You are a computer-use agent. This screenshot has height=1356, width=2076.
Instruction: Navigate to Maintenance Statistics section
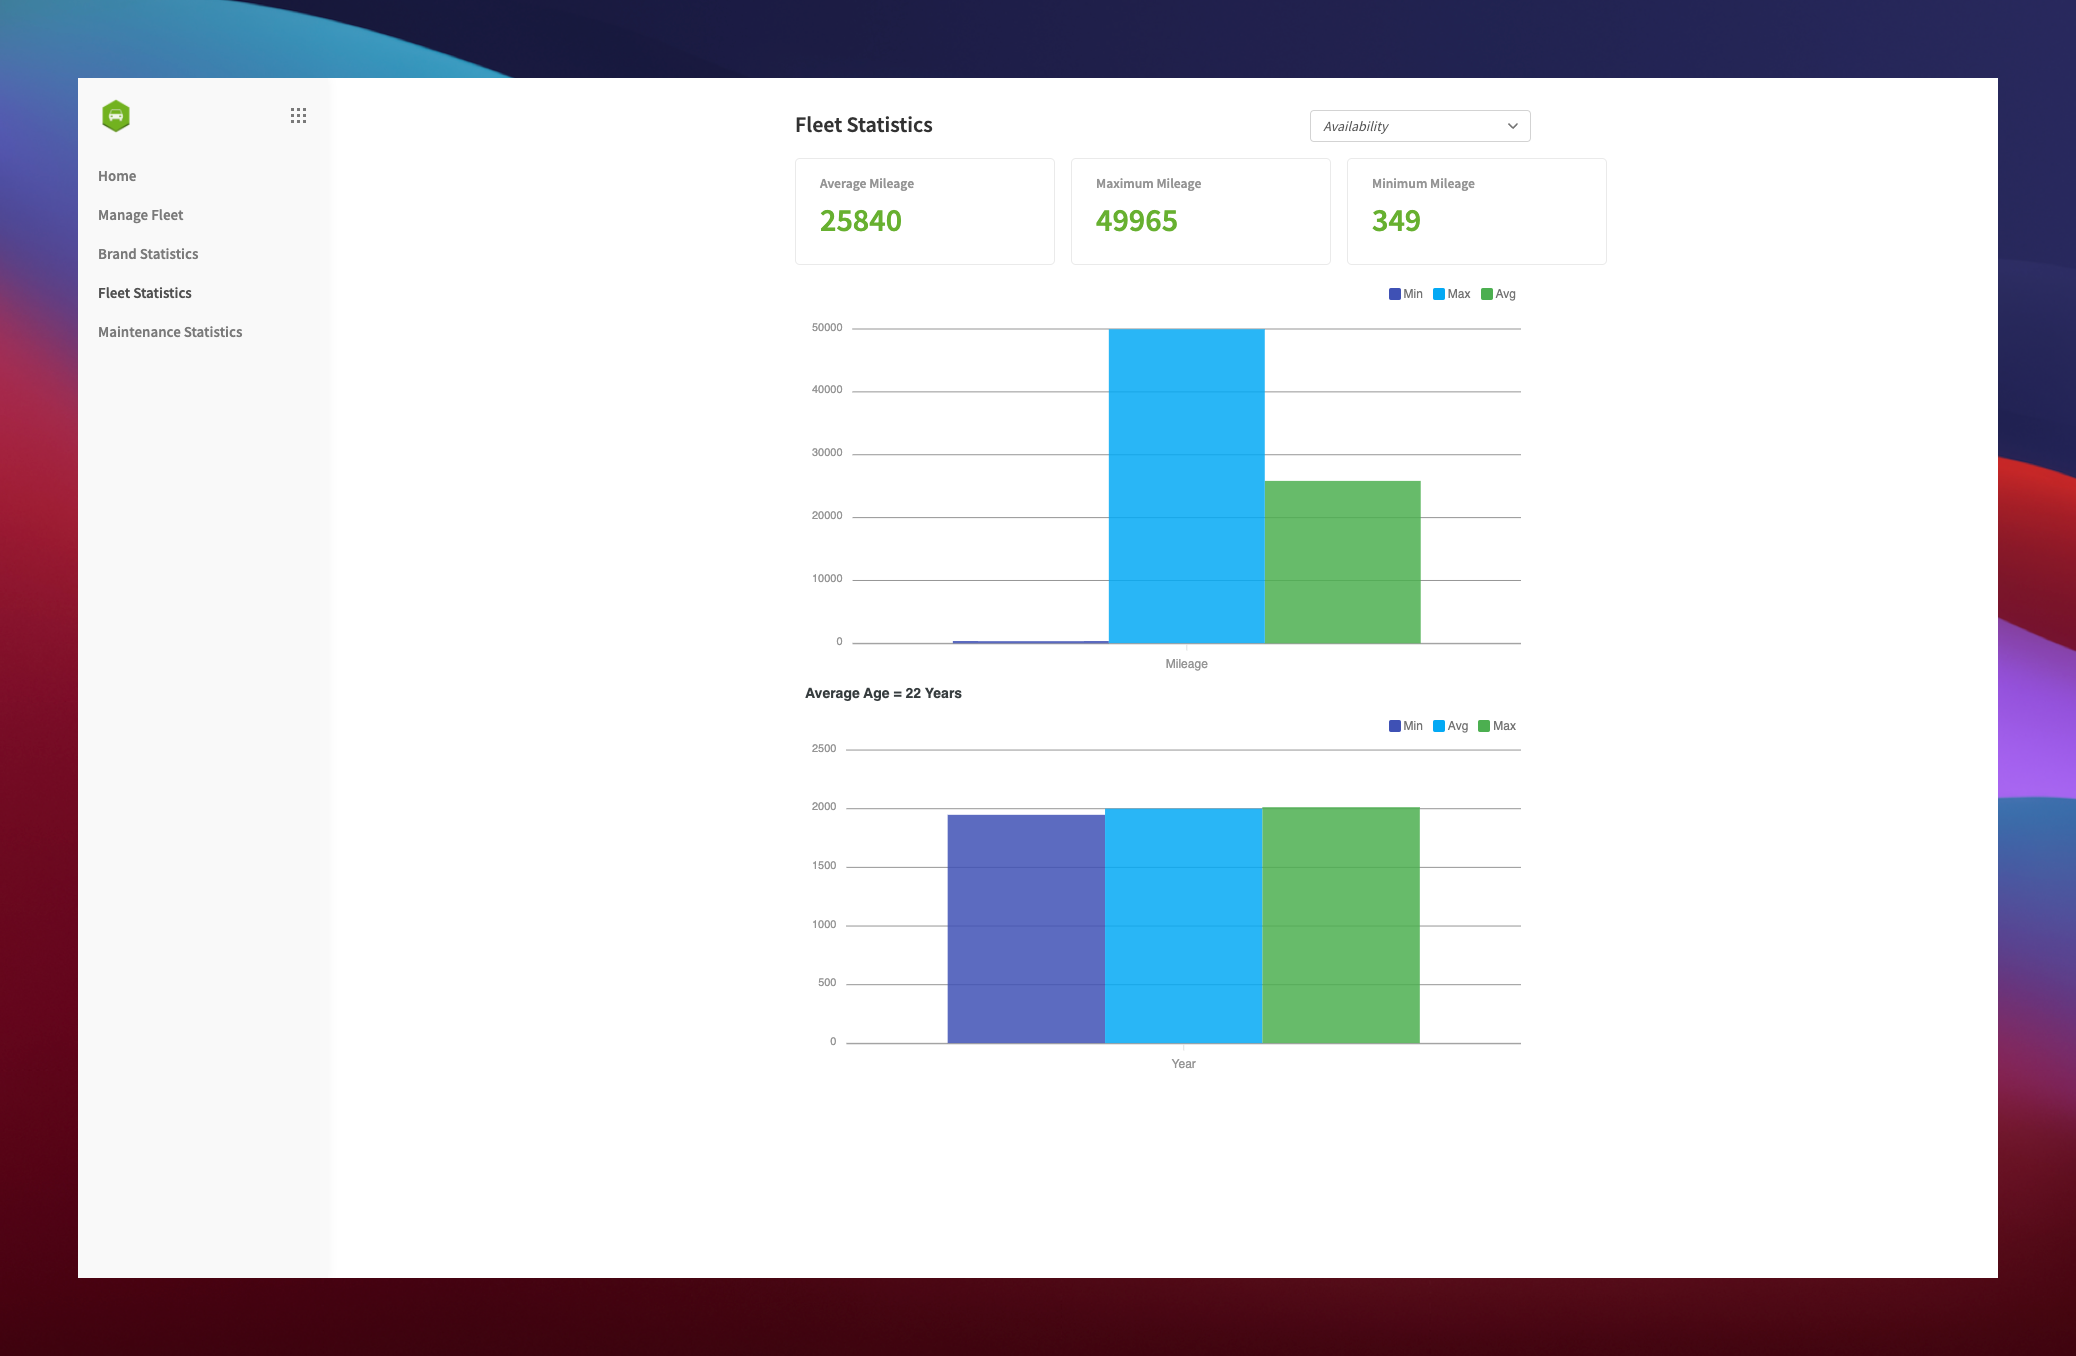click(x=171, y=331)
